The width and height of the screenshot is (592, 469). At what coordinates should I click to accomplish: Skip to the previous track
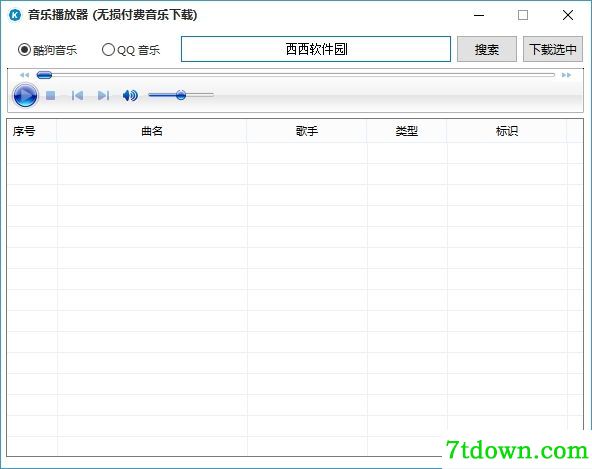(x=77, y=96)
